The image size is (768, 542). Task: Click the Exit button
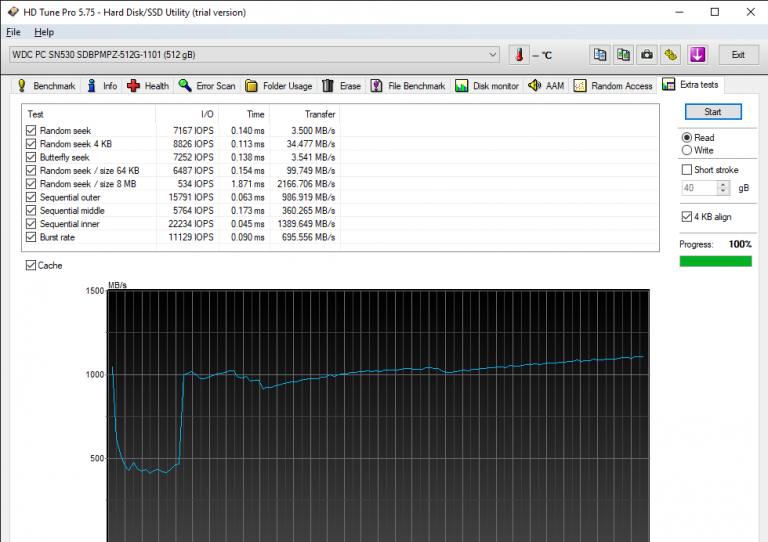click(738, 55)
